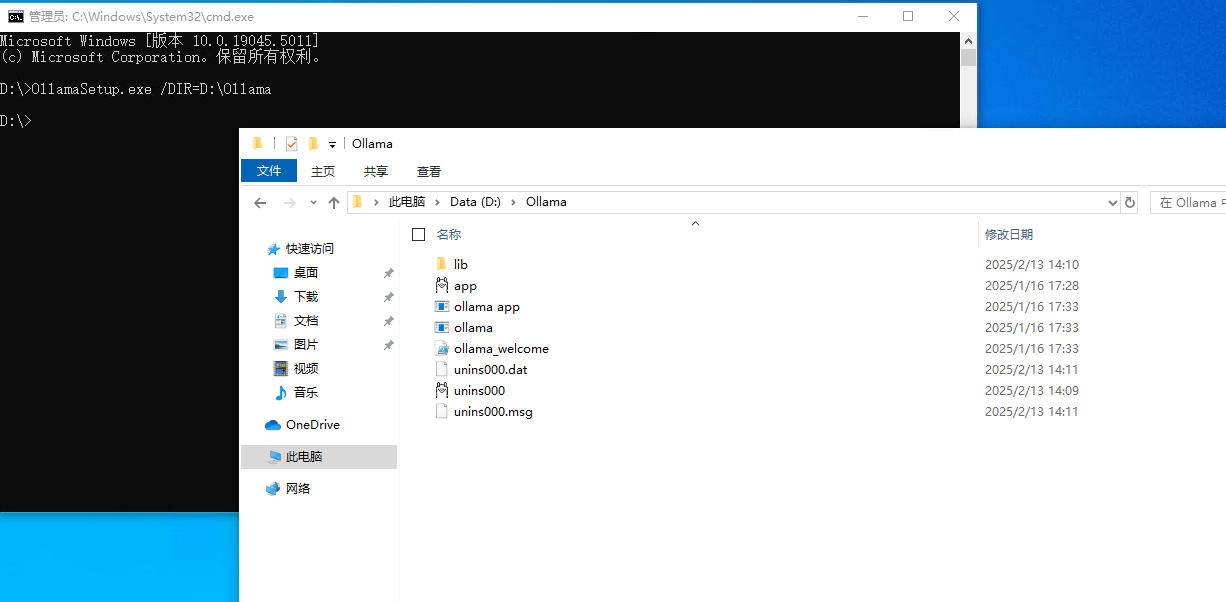This screenshot has height=602, width=1226.
Task: Click the Properties quick access toolbar icon
Action: [x=291, y=144]
